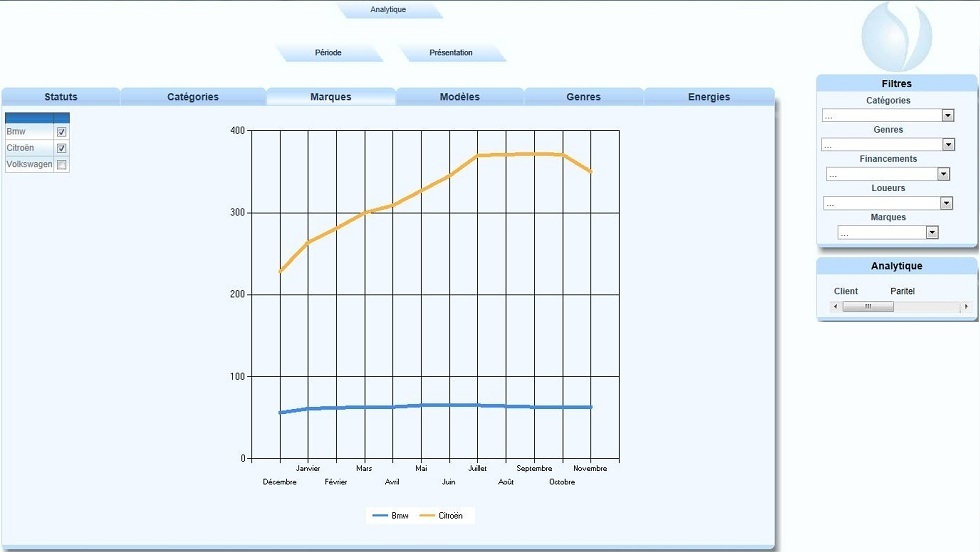Click the Citroën legend line marker
980x552 pixels.
[x=427, y=516]
